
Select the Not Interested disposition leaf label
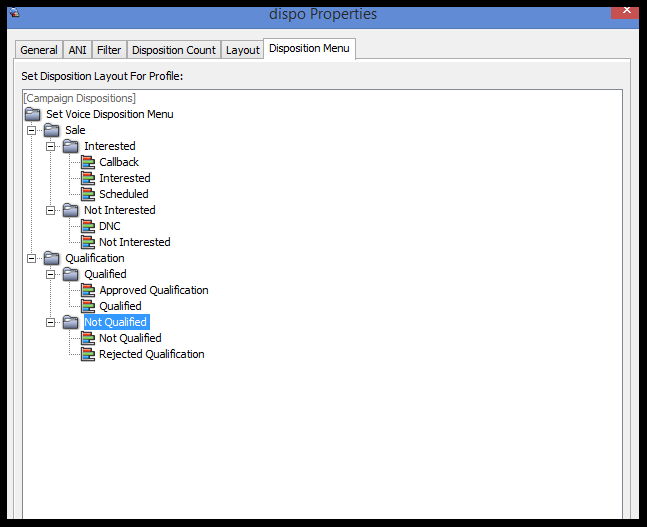tap(135, 242)
